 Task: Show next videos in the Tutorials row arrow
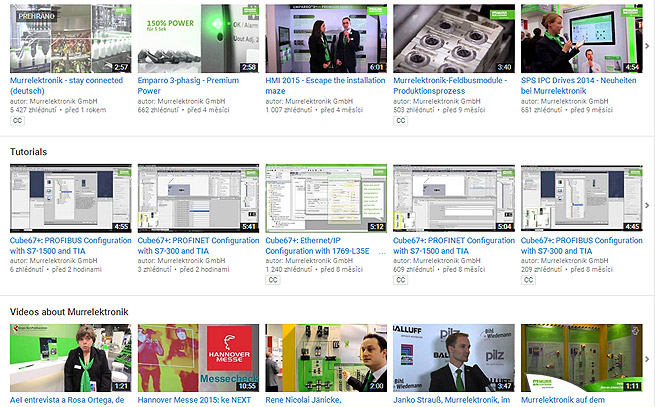pyautogui.click(x=647, y=205)
